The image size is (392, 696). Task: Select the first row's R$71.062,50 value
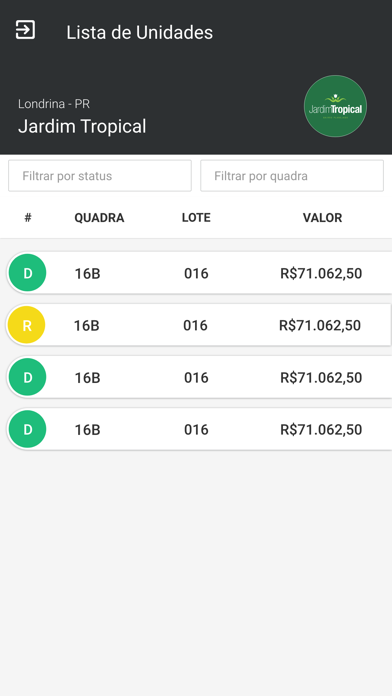pyautogui.click(x=321, y=273)
